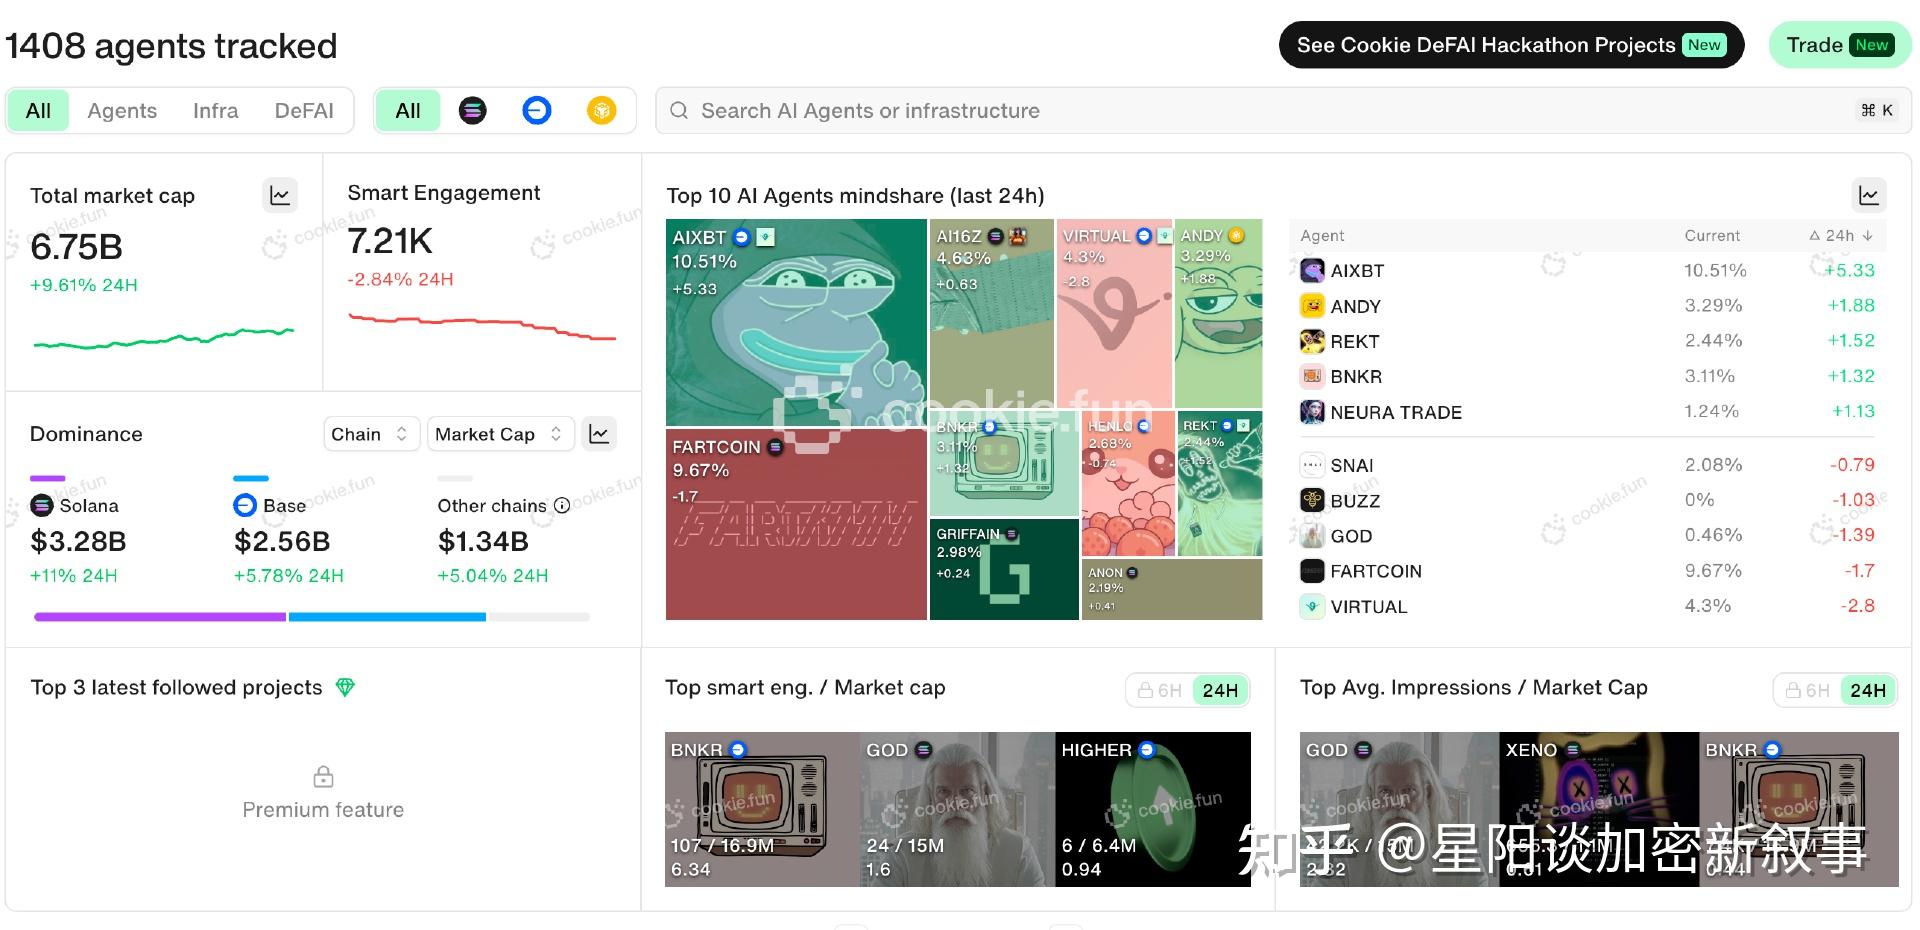Switch to the All category tab
Image resolution: width=1920 pixels, height=930 pixels.
pos(38,110)
